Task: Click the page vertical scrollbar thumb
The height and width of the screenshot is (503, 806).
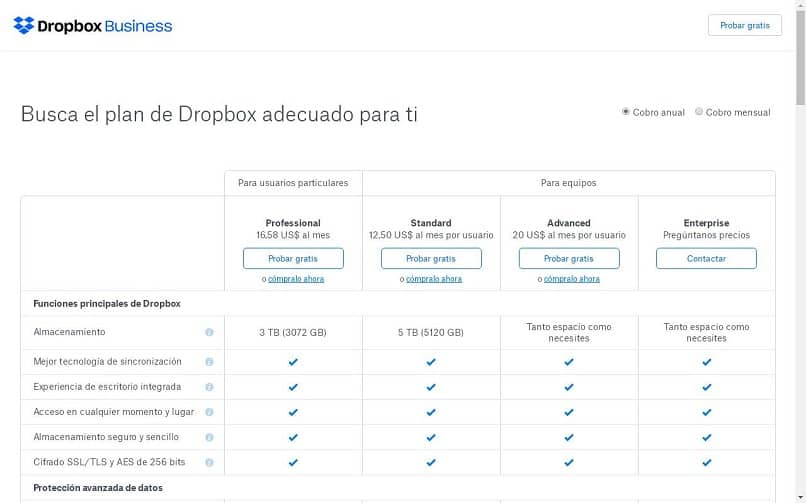Action: 801,57
